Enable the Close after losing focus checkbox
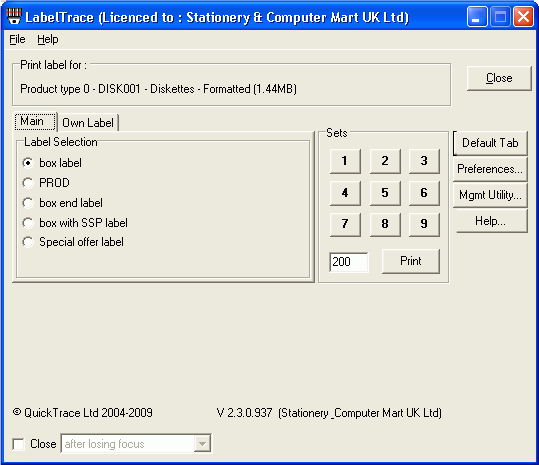The width and height of the screenshot is (539, 465). (x=18, y=444)
